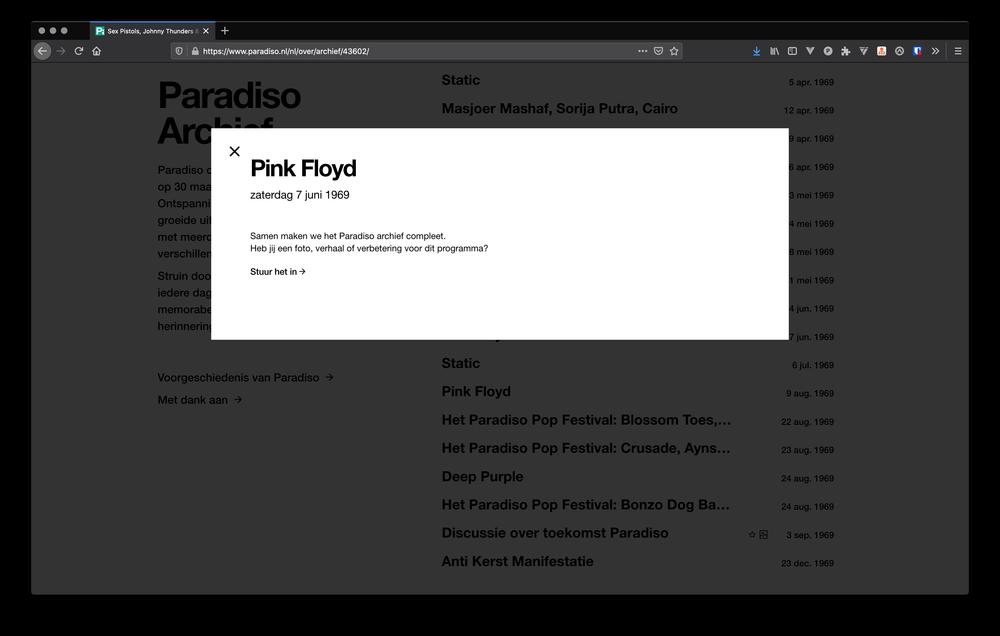Show tracking protection shield info
This screenshot has width=1000, height=636.
pos(180,51)
